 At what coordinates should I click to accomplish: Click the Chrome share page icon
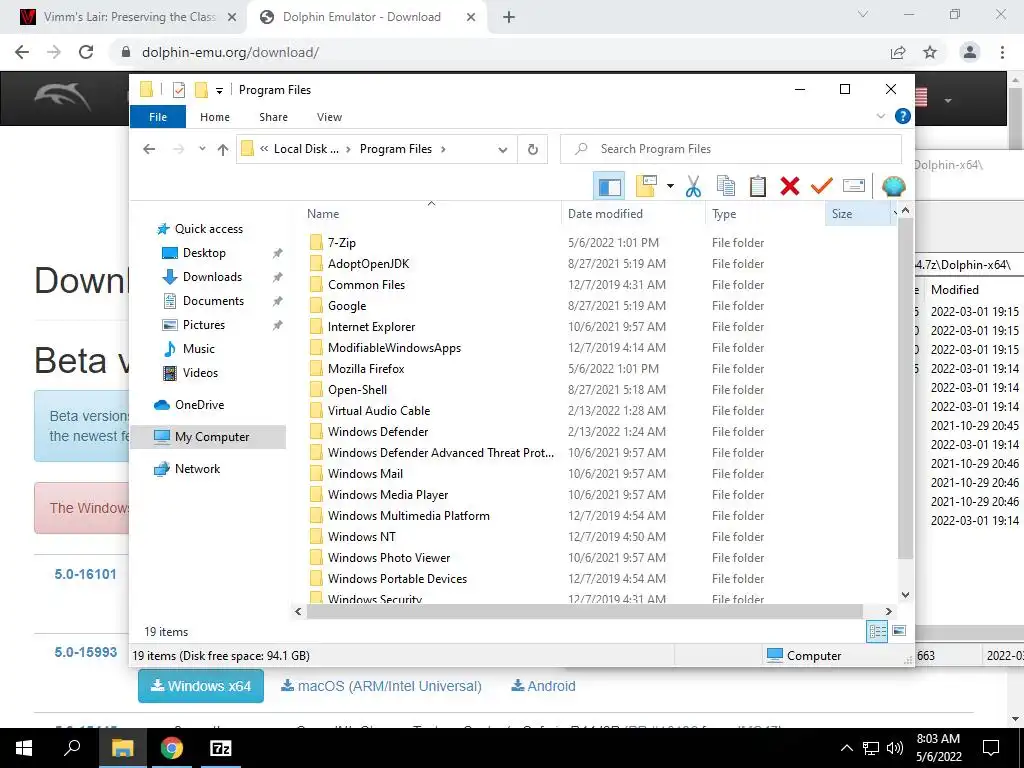pyautogui.click(x=898, y=52)
